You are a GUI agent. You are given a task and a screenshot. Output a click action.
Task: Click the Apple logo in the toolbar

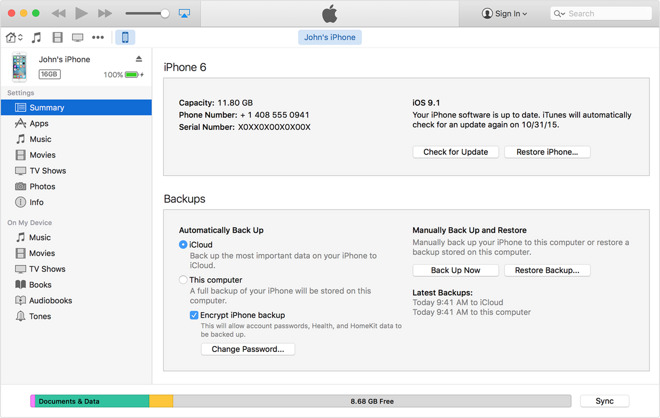click(330, 13)
